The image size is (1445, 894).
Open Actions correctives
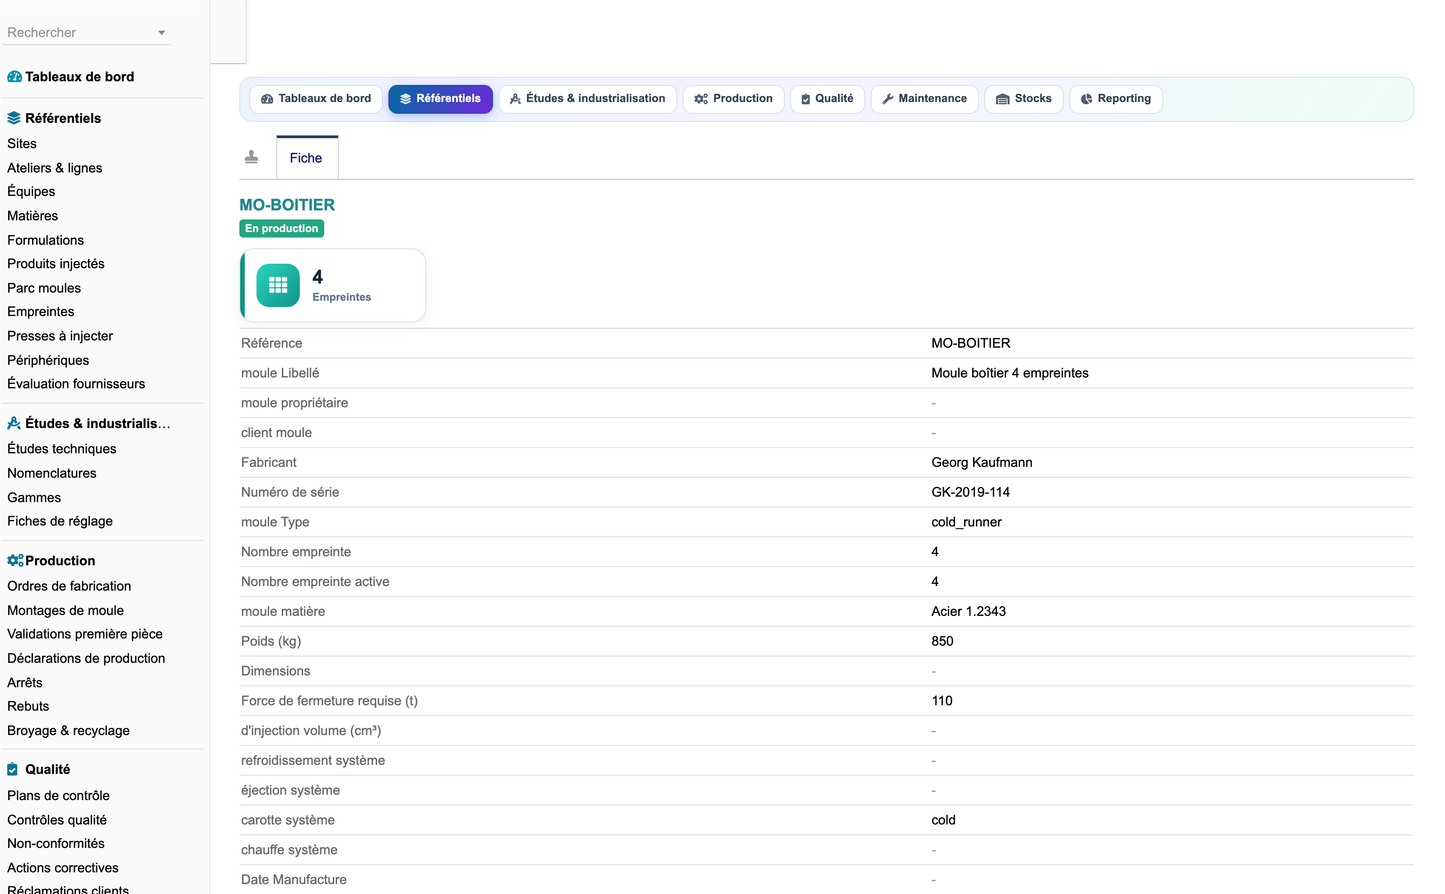[63, 868]
